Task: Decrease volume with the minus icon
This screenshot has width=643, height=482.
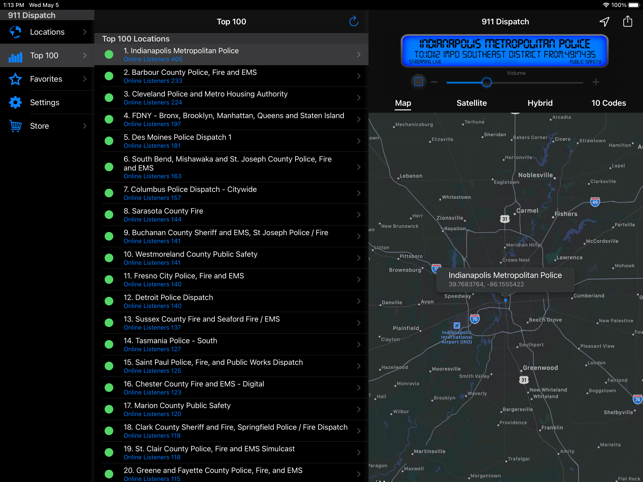Action: coord(434,82)
